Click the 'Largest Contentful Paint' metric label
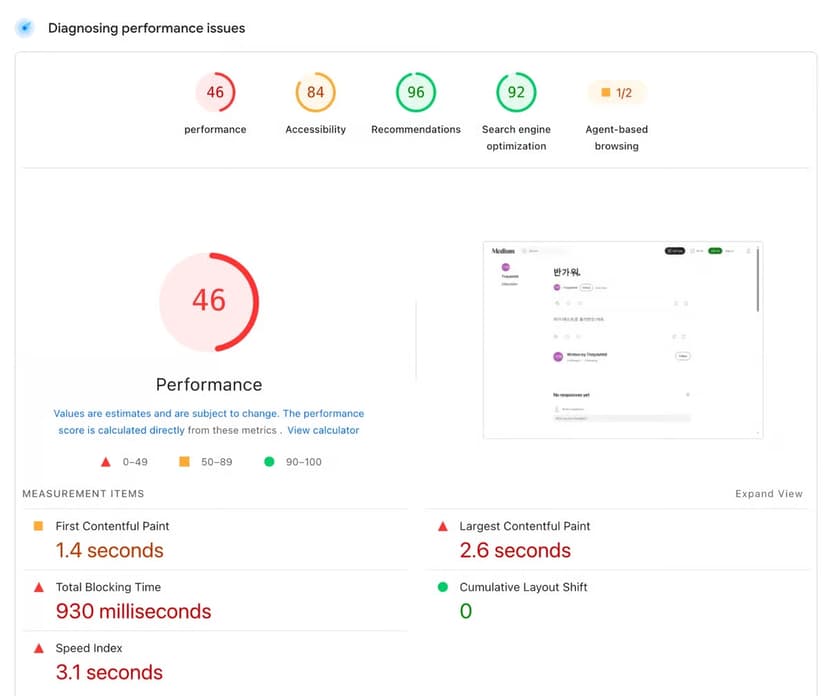Screen dimensions: 828x696 click(524, 526)
